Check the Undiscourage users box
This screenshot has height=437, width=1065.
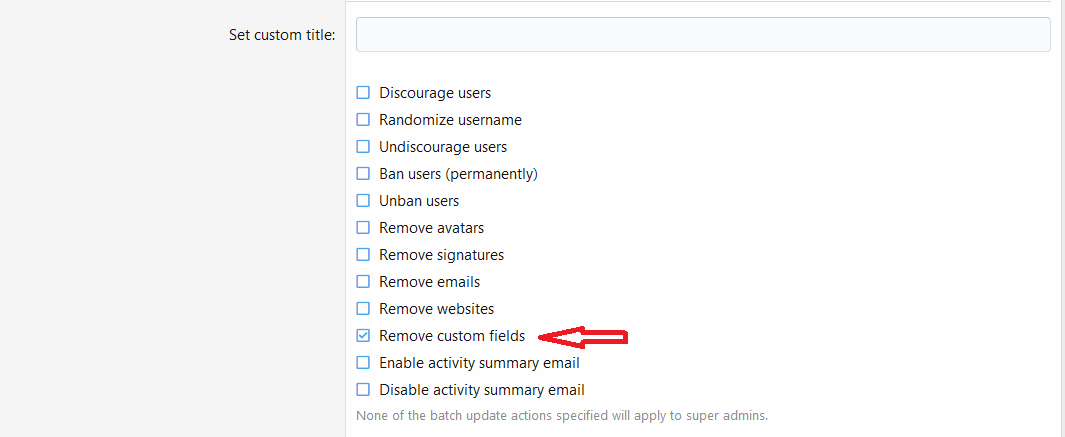(363, 147)
